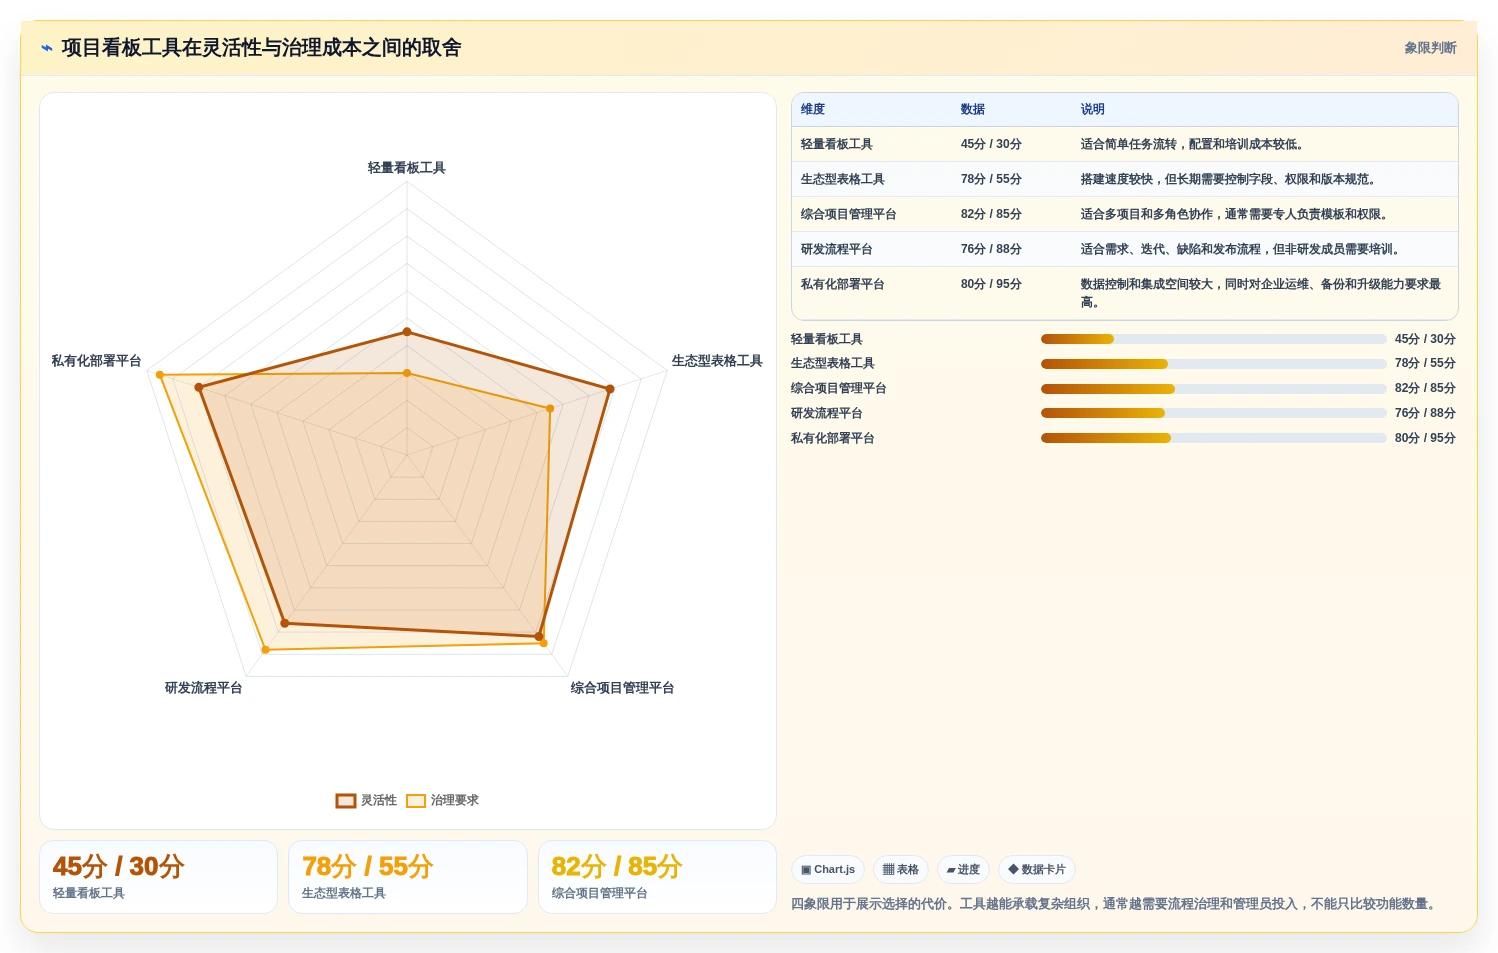Select the orange 治理要求 point on 私有化部署平台 axis
The width and height of the screenshot is (1498, 953).
160,374
